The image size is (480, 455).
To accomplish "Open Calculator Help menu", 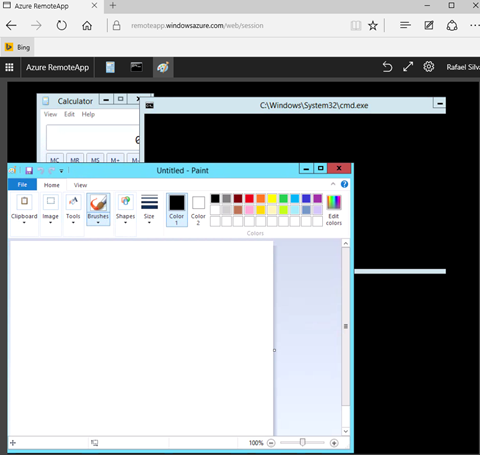I will (x=88, y=114).
